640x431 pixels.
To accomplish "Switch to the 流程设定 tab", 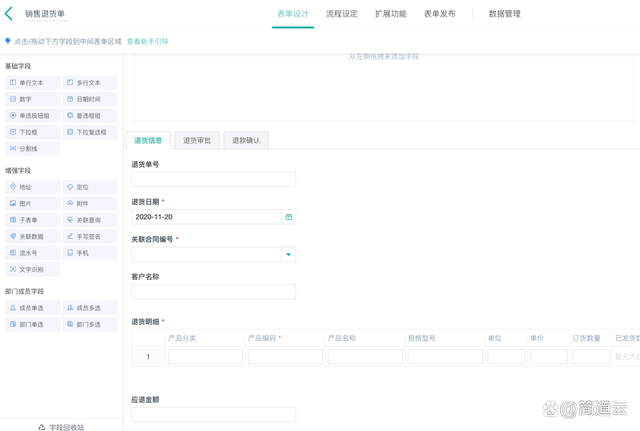I will [x=341, y=14].
